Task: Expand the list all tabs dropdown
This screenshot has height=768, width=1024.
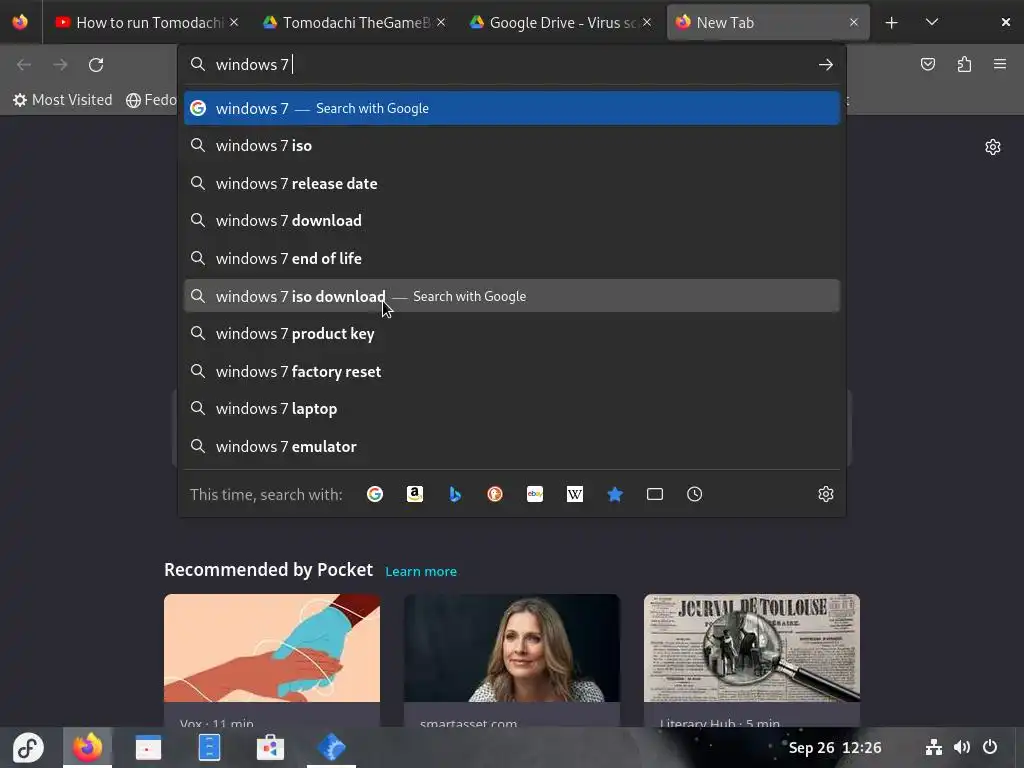Action: click(932, 22)
